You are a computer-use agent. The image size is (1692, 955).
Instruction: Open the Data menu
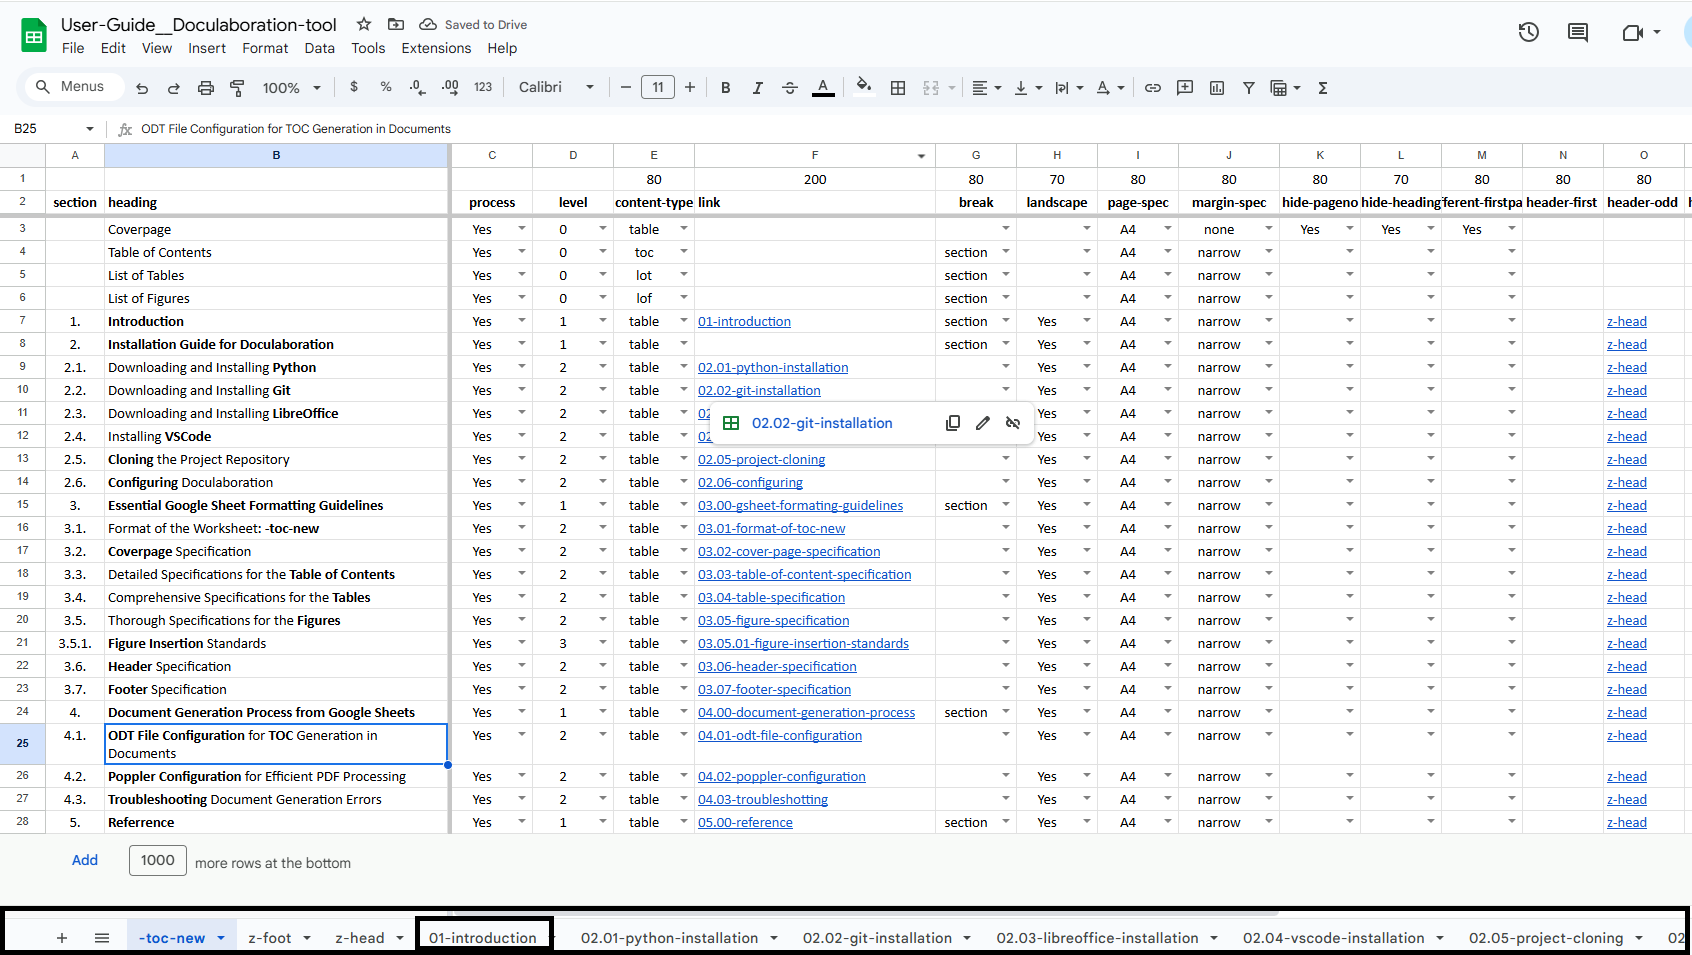[320, 48]
